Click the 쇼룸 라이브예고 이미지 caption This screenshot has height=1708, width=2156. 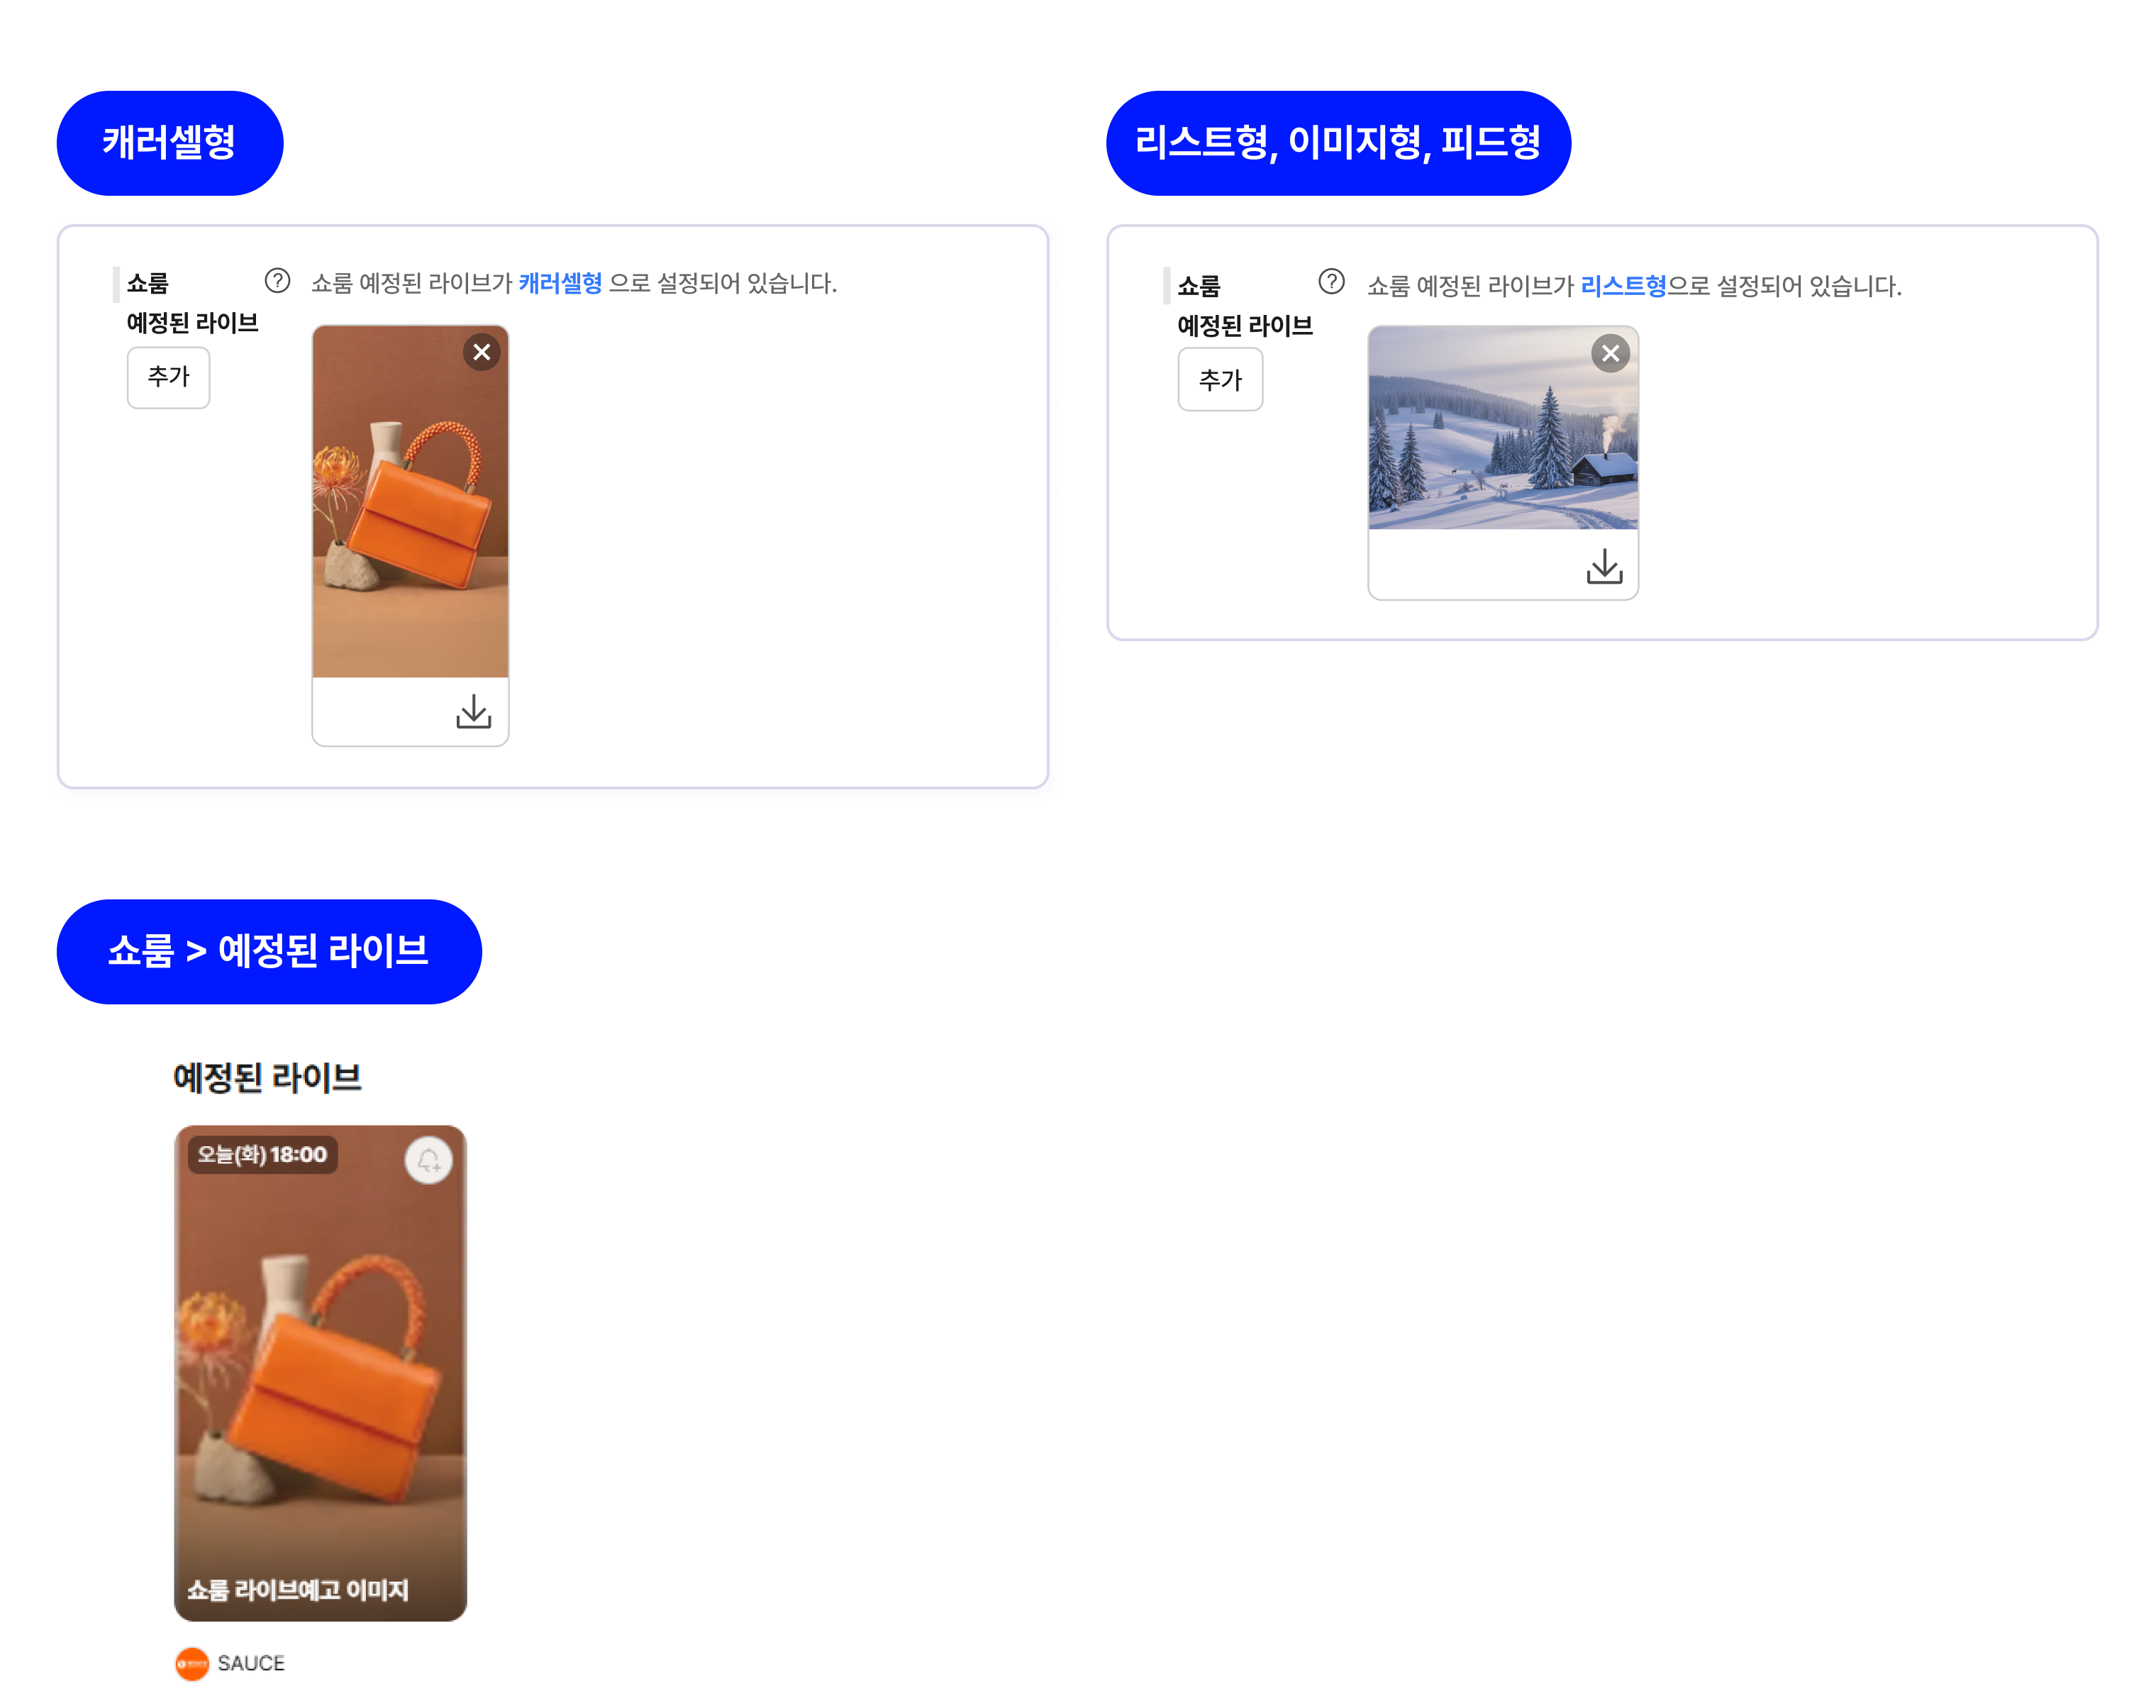pos(298,1590)
